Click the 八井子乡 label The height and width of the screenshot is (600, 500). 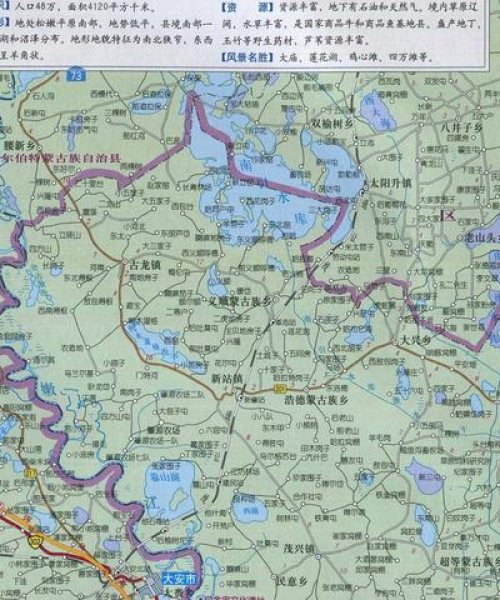click(461, 128)
